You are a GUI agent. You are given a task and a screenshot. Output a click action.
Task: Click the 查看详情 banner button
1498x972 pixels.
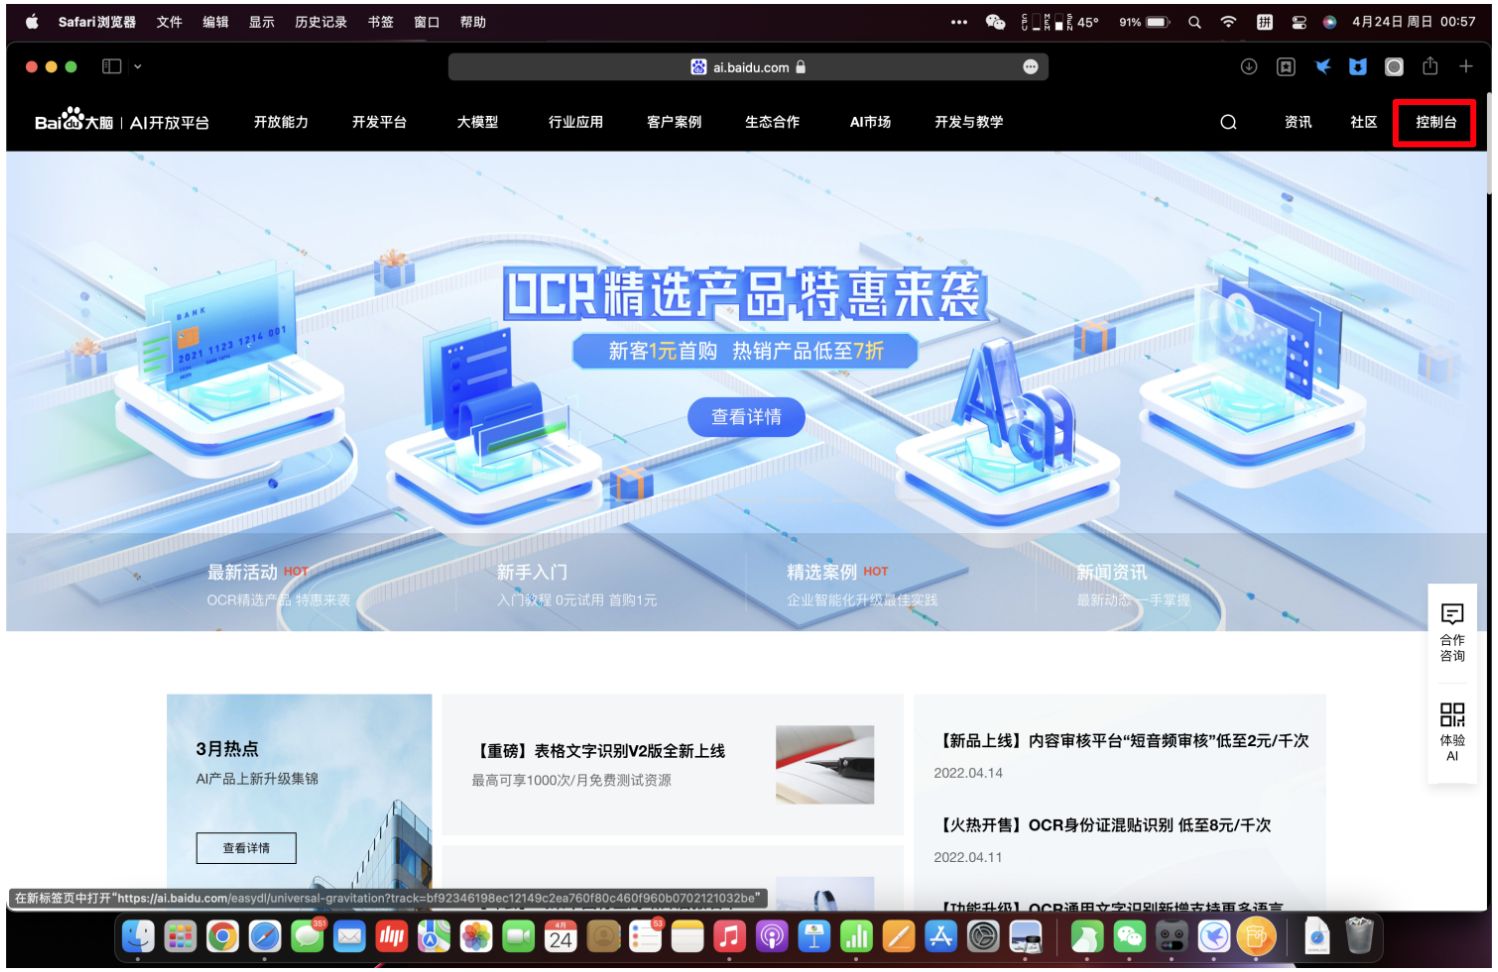tap(746, 417)
